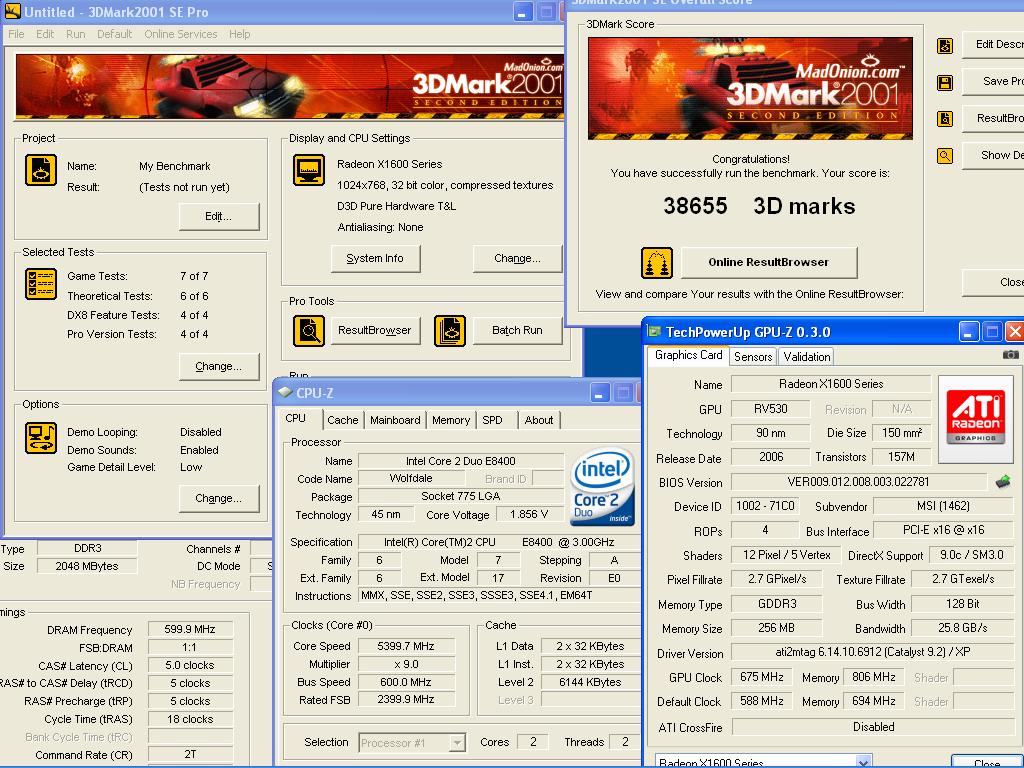The height and width of the screenshot is (768, 1024).
Task: Click the 38655 score text
Action: pos(695,206)
